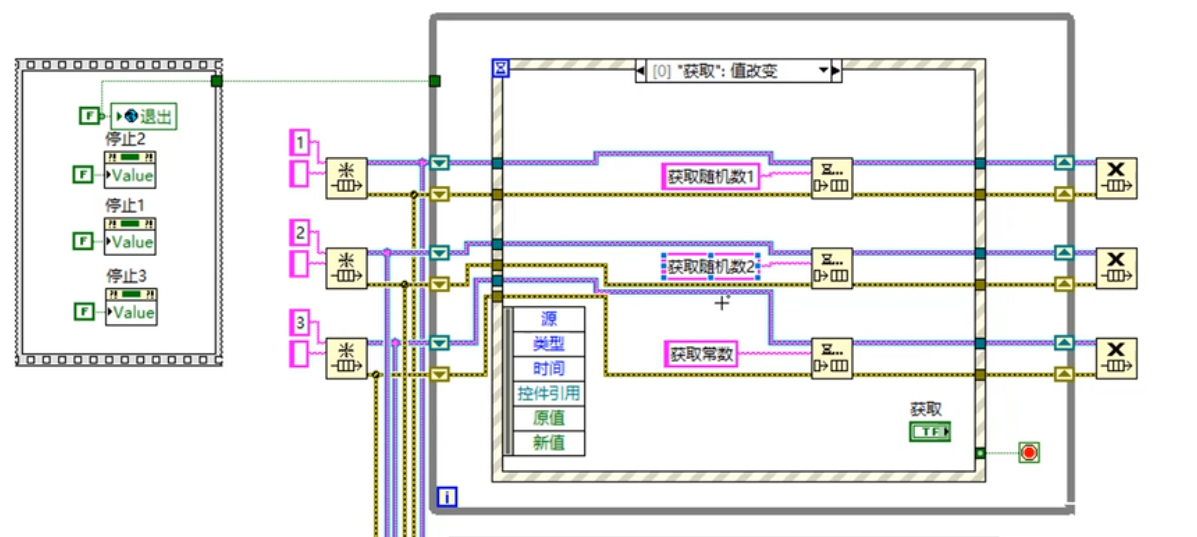Click the event structure timeout hourglass terminal
The height and width of the screenshot is (537, 1197).
point(500,69)
